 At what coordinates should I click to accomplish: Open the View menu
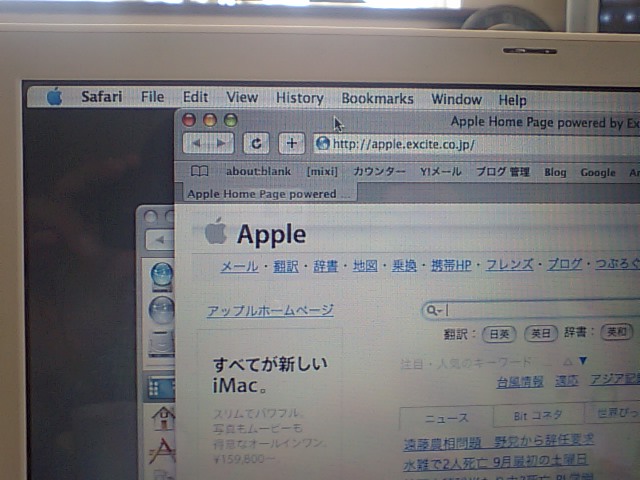pos(242,98)
